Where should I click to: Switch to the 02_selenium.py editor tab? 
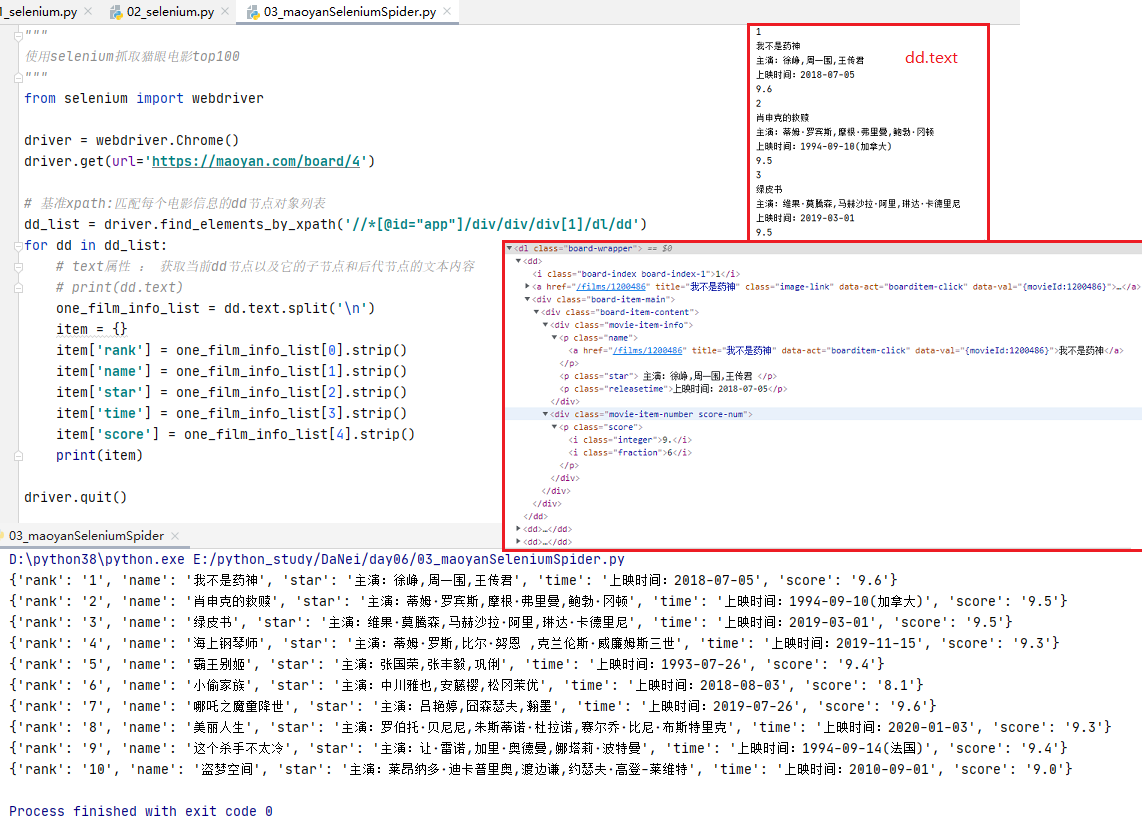[x=170, y=12]
